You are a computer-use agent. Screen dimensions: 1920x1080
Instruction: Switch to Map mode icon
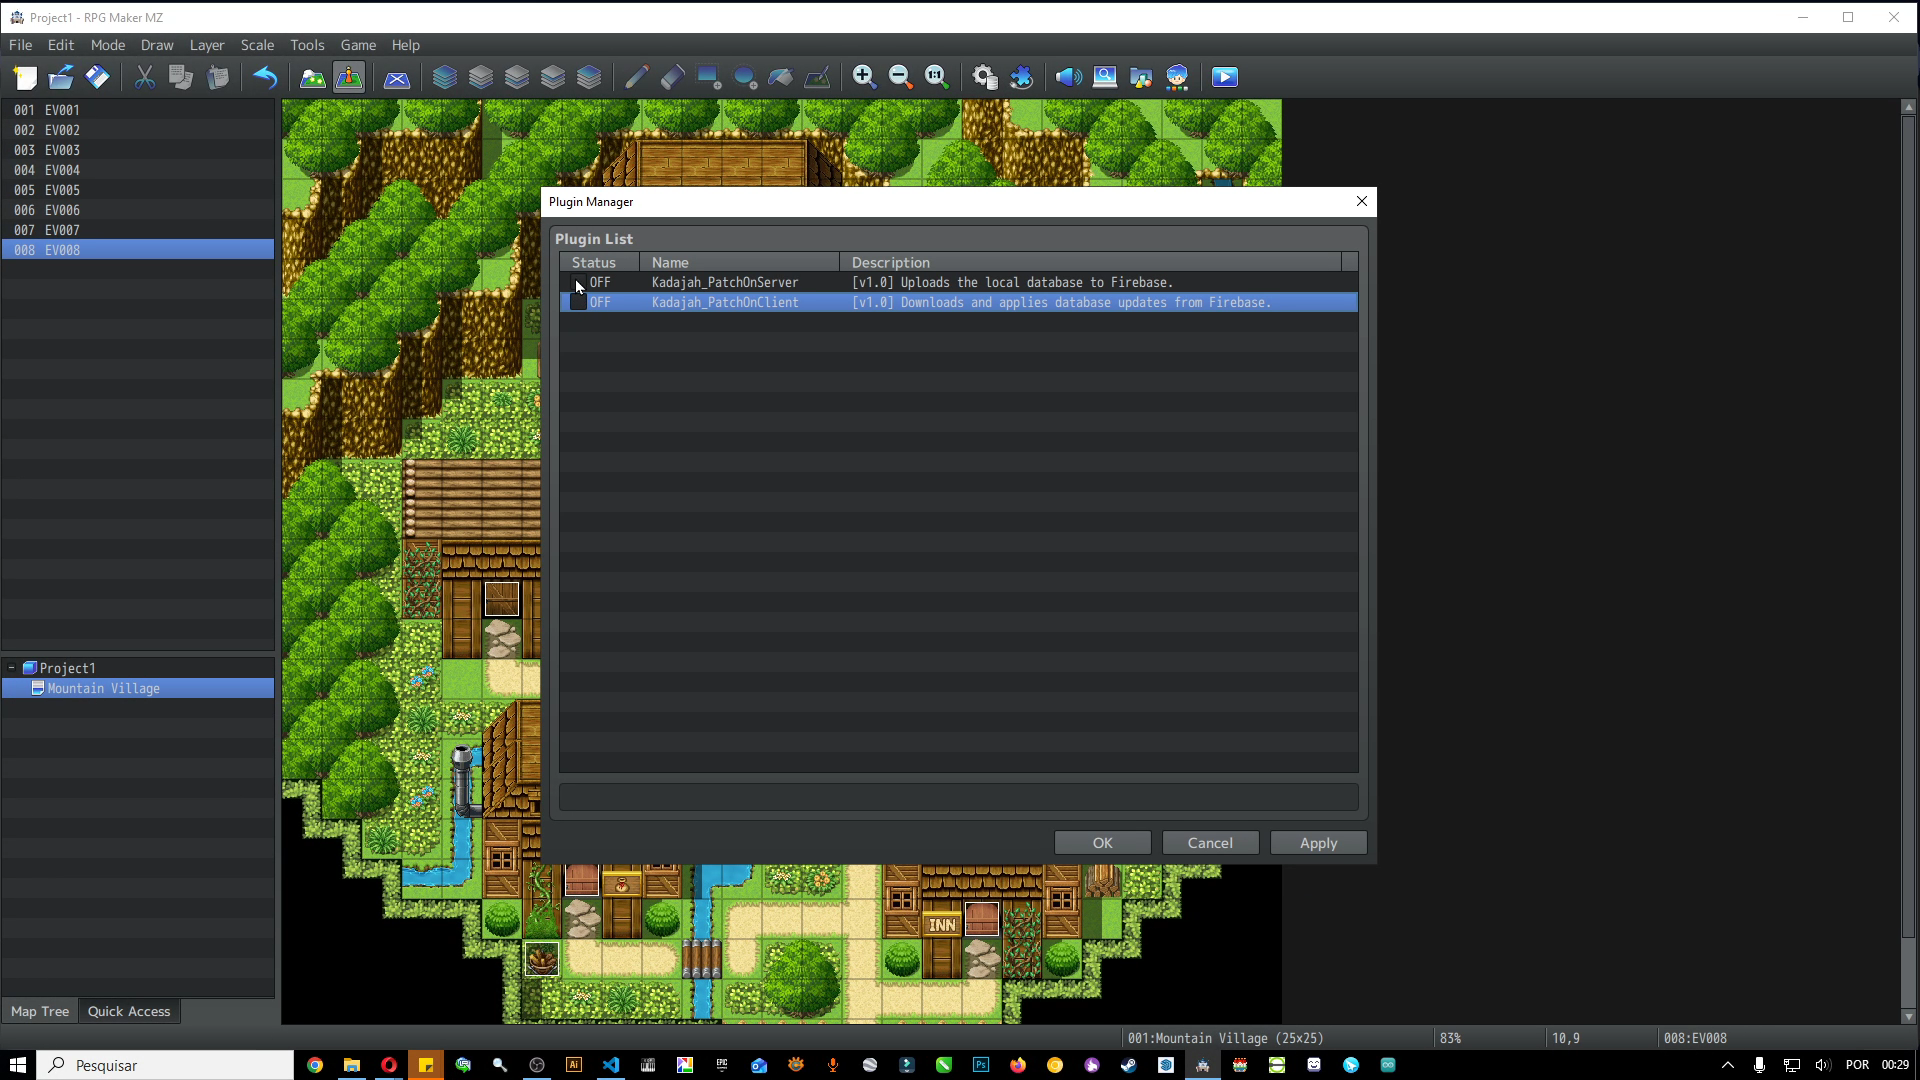[x=313, y=77]
